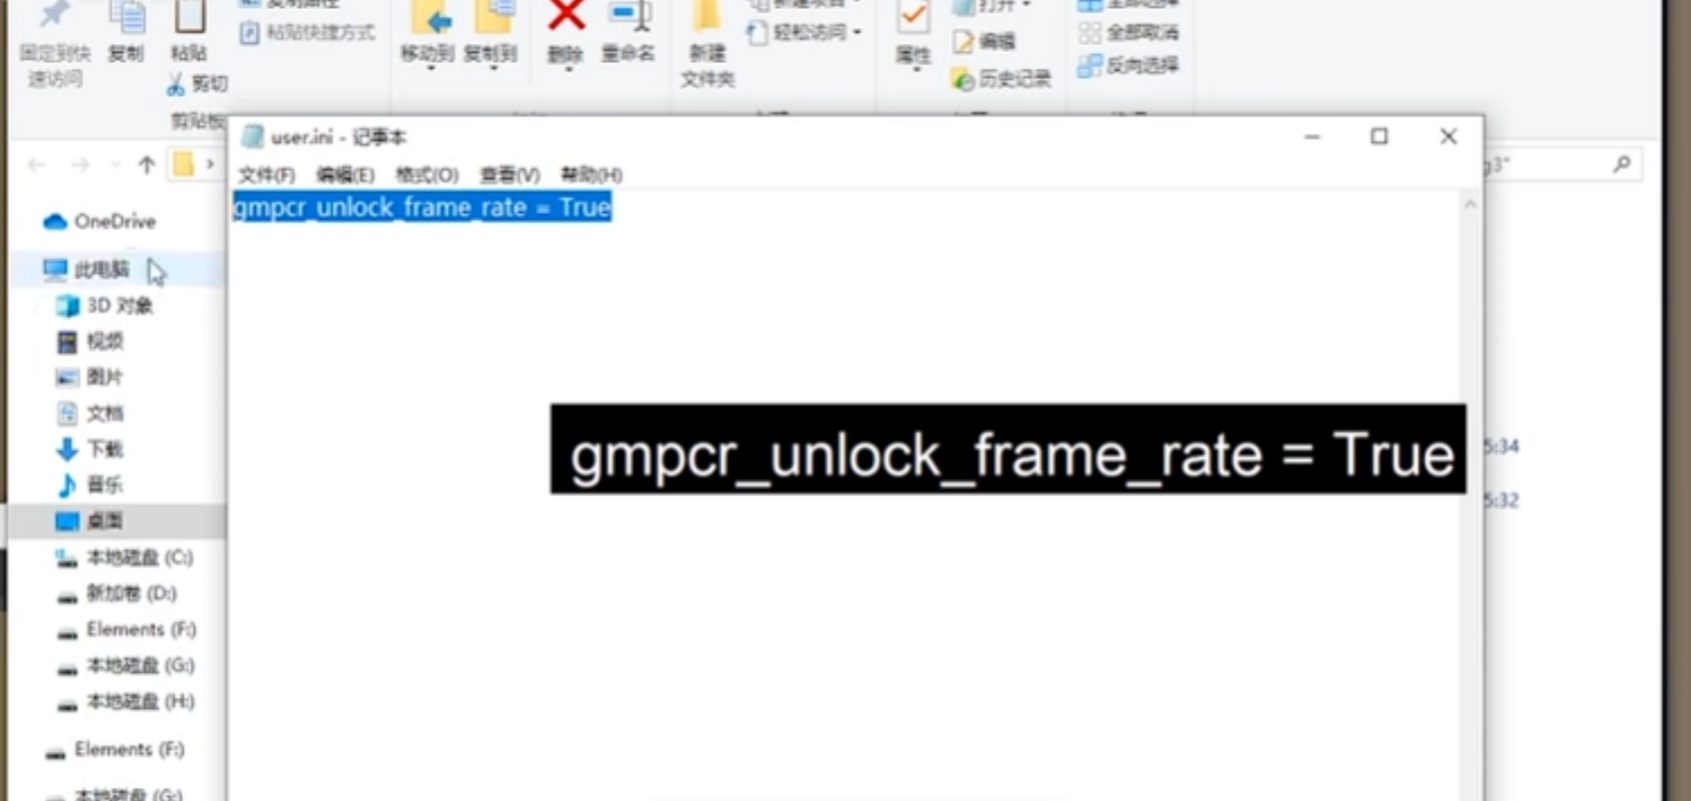Screen dimensions: 1691x801
Task: Minimize the user.ini Notepad window
Action: point(1312,136)
